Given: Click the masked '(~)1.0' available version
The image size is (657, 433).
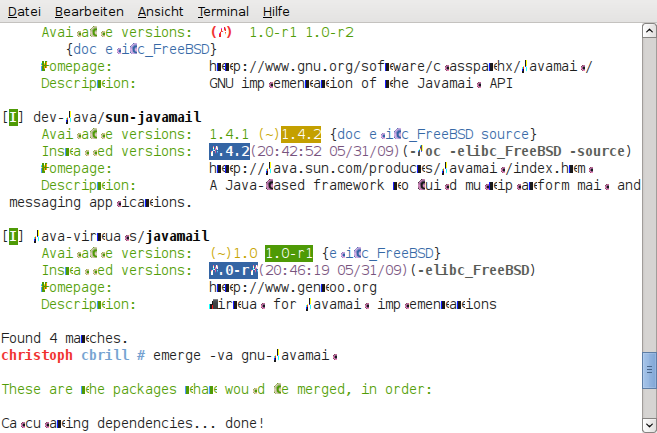Looking at the screenshot, I should 233,253.
